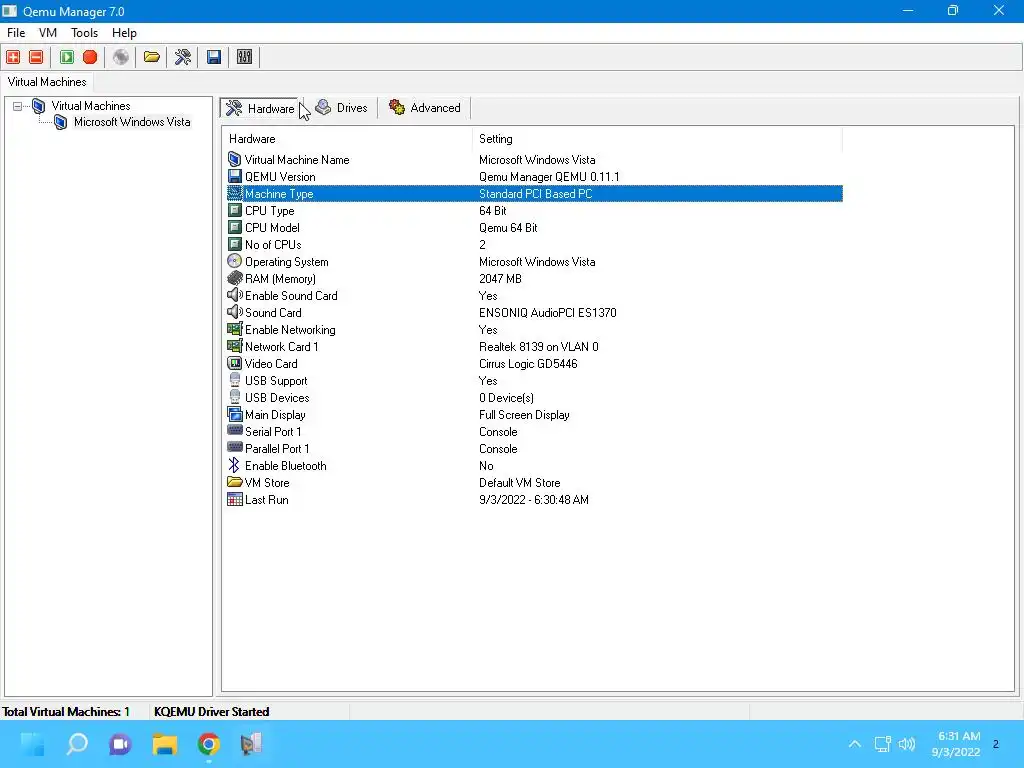This screenshot has width=1024, height=768.
Task: Select the USB Devices row
Action: click(534, 397)
